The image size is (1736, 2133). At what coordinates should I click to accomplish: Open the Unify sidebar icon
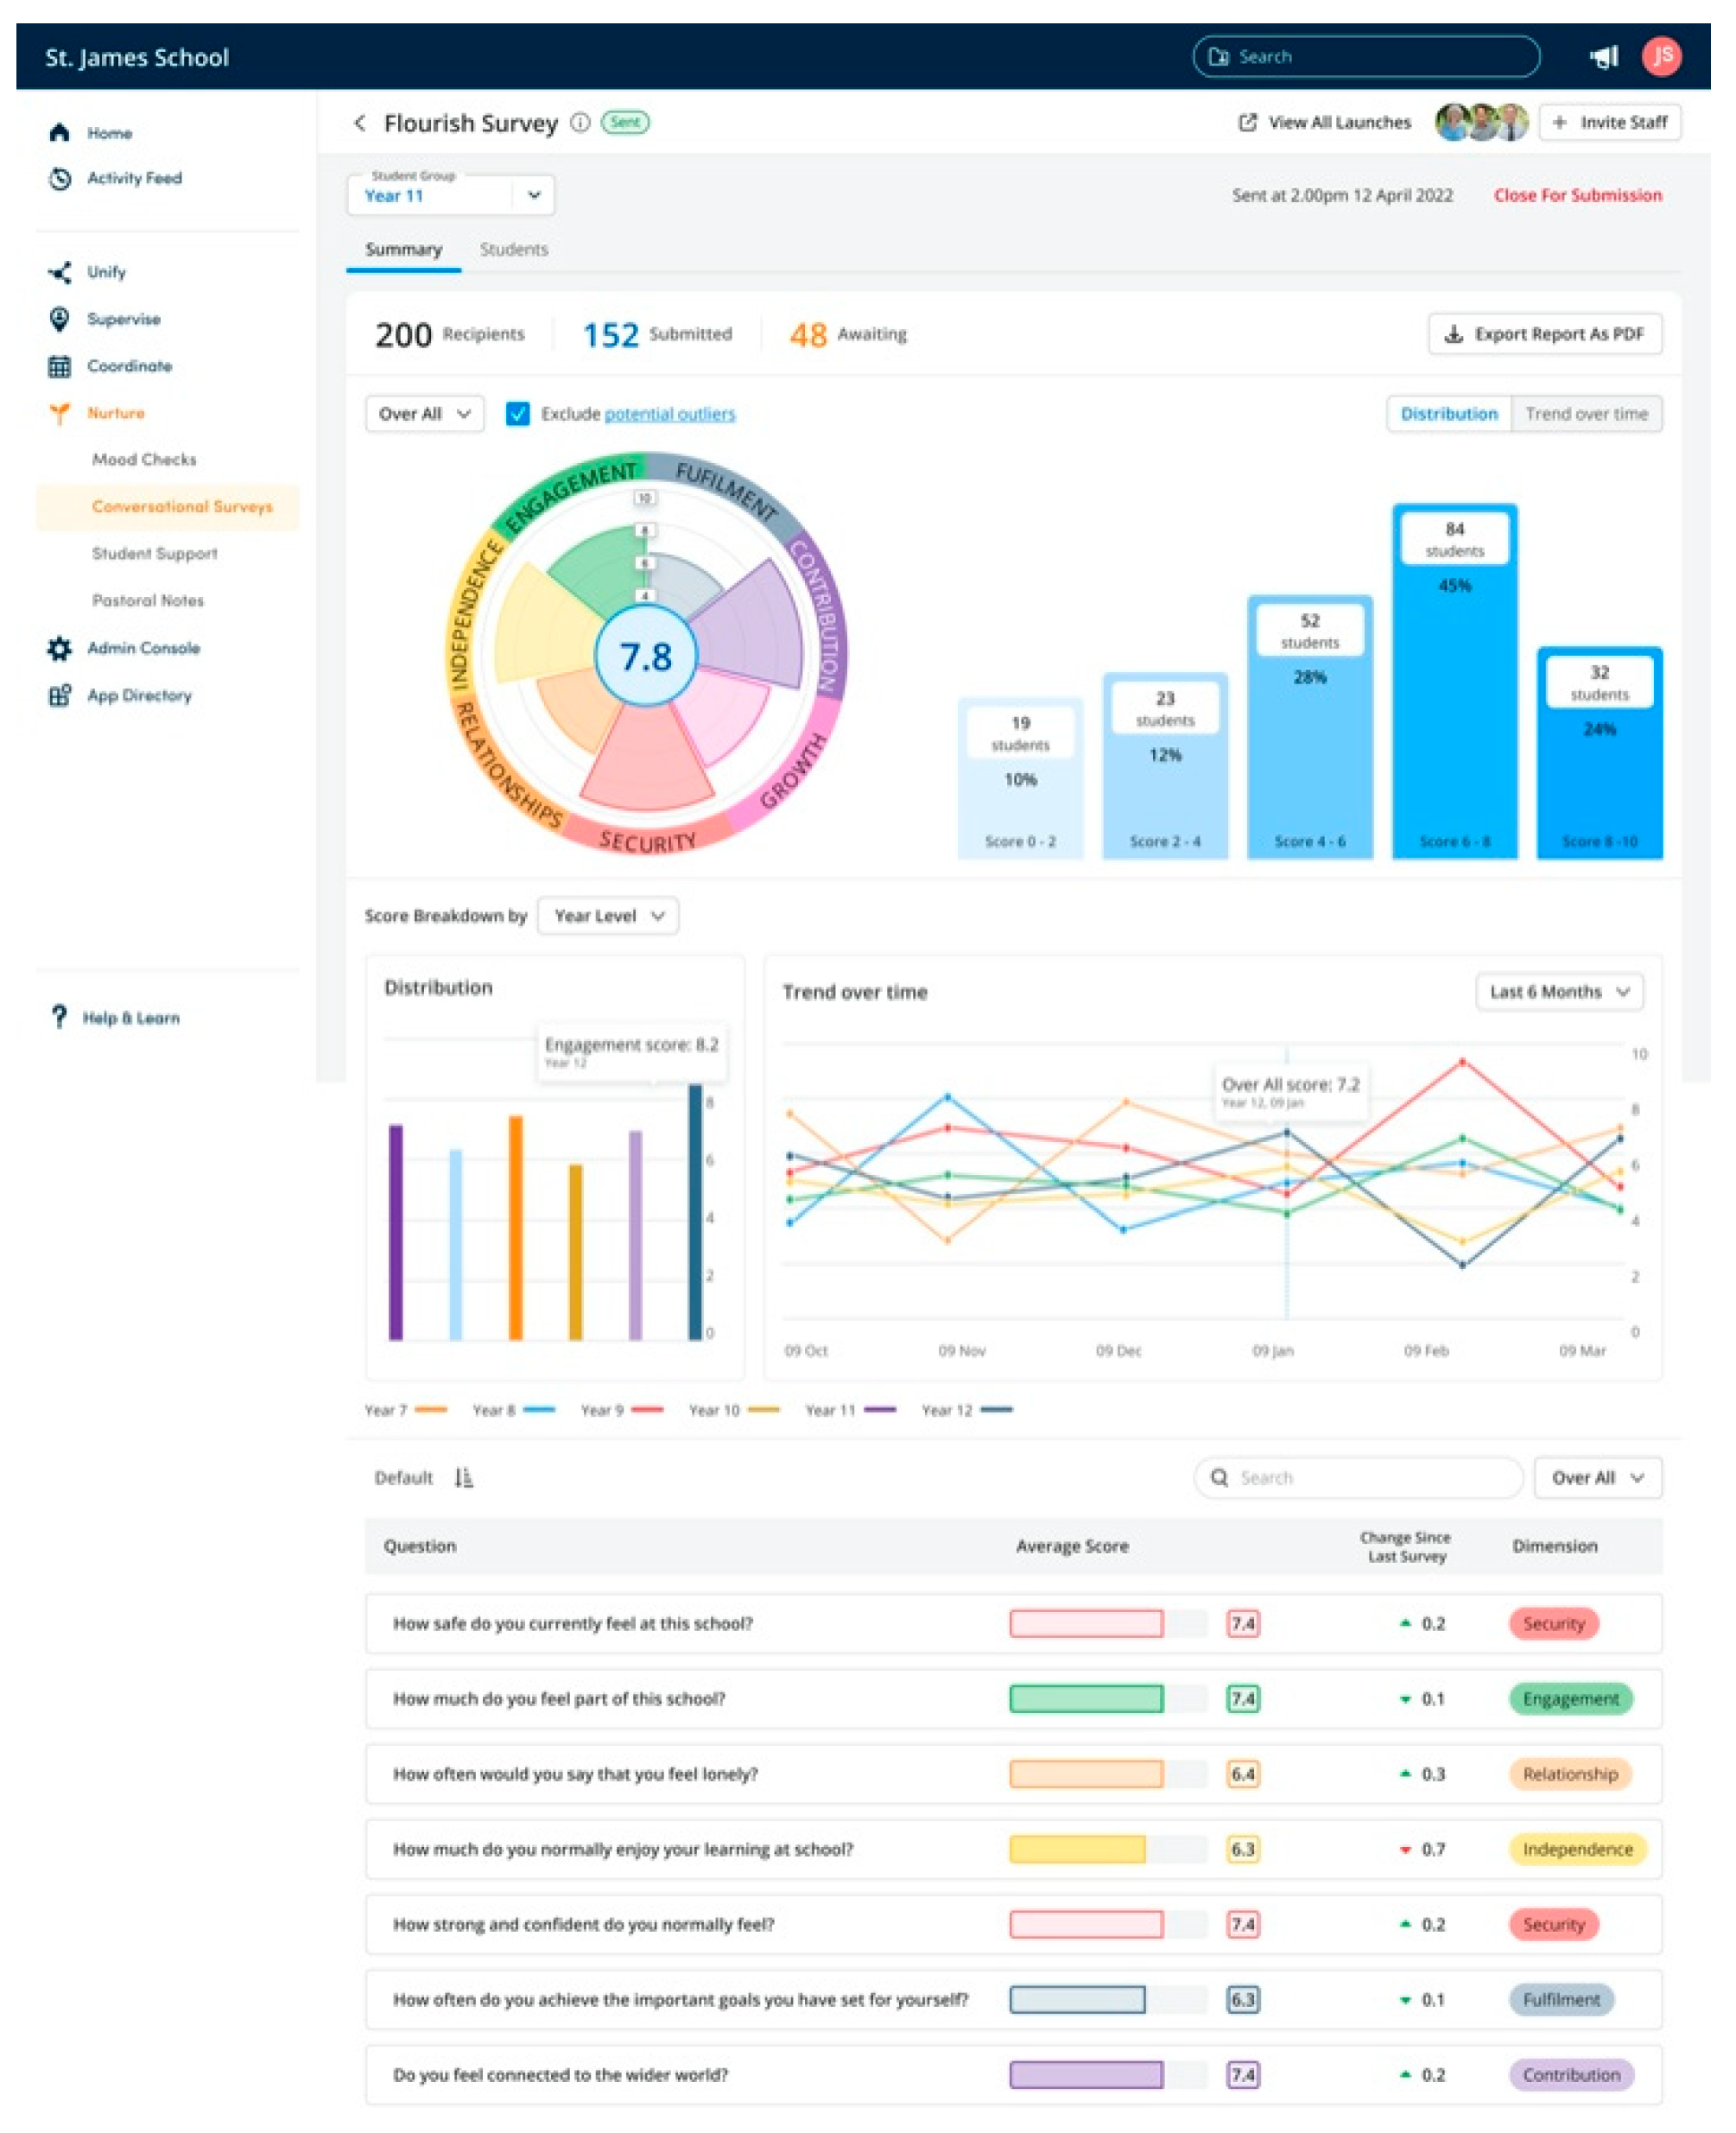[60, 272]
